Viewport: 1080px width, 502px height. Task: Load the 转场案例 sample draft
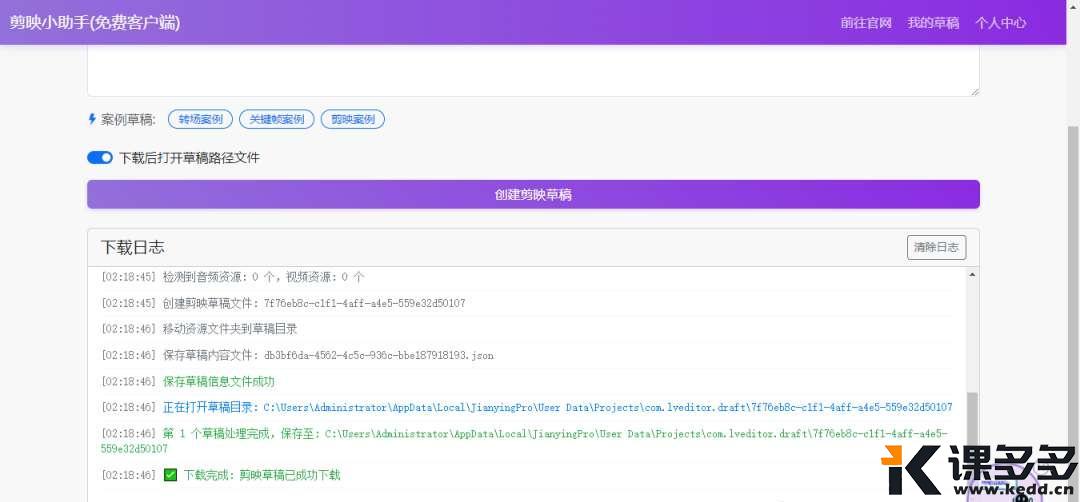[x=200, y=119]
